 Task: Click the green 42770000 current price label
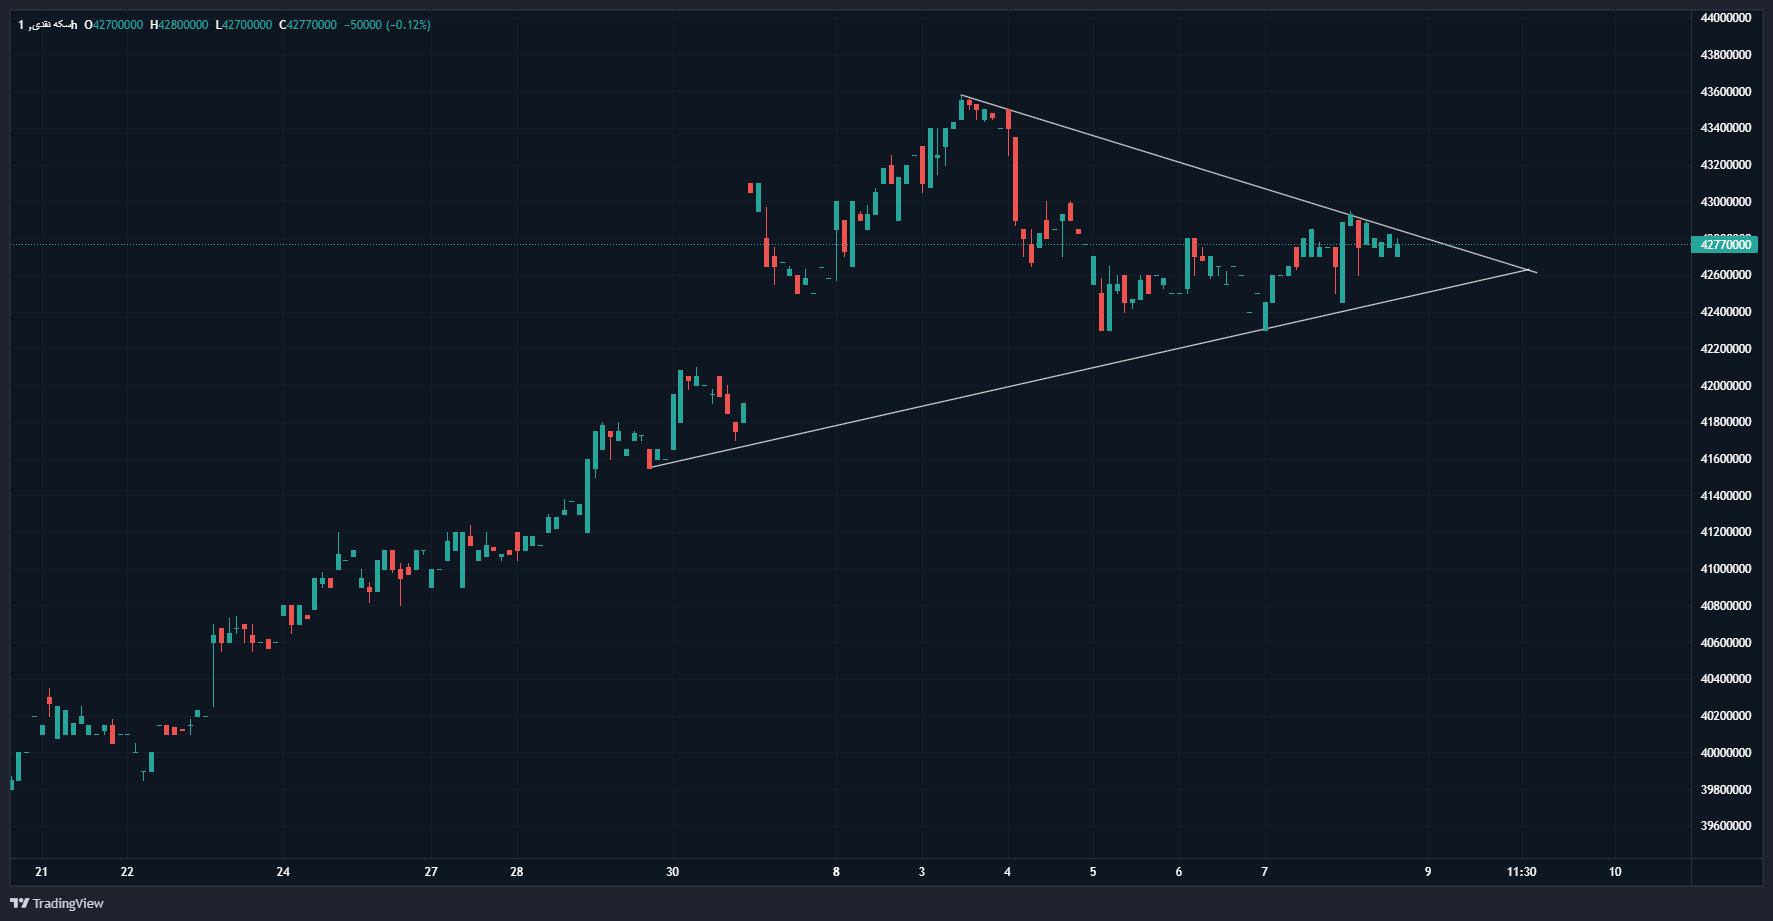(1726, 244)
